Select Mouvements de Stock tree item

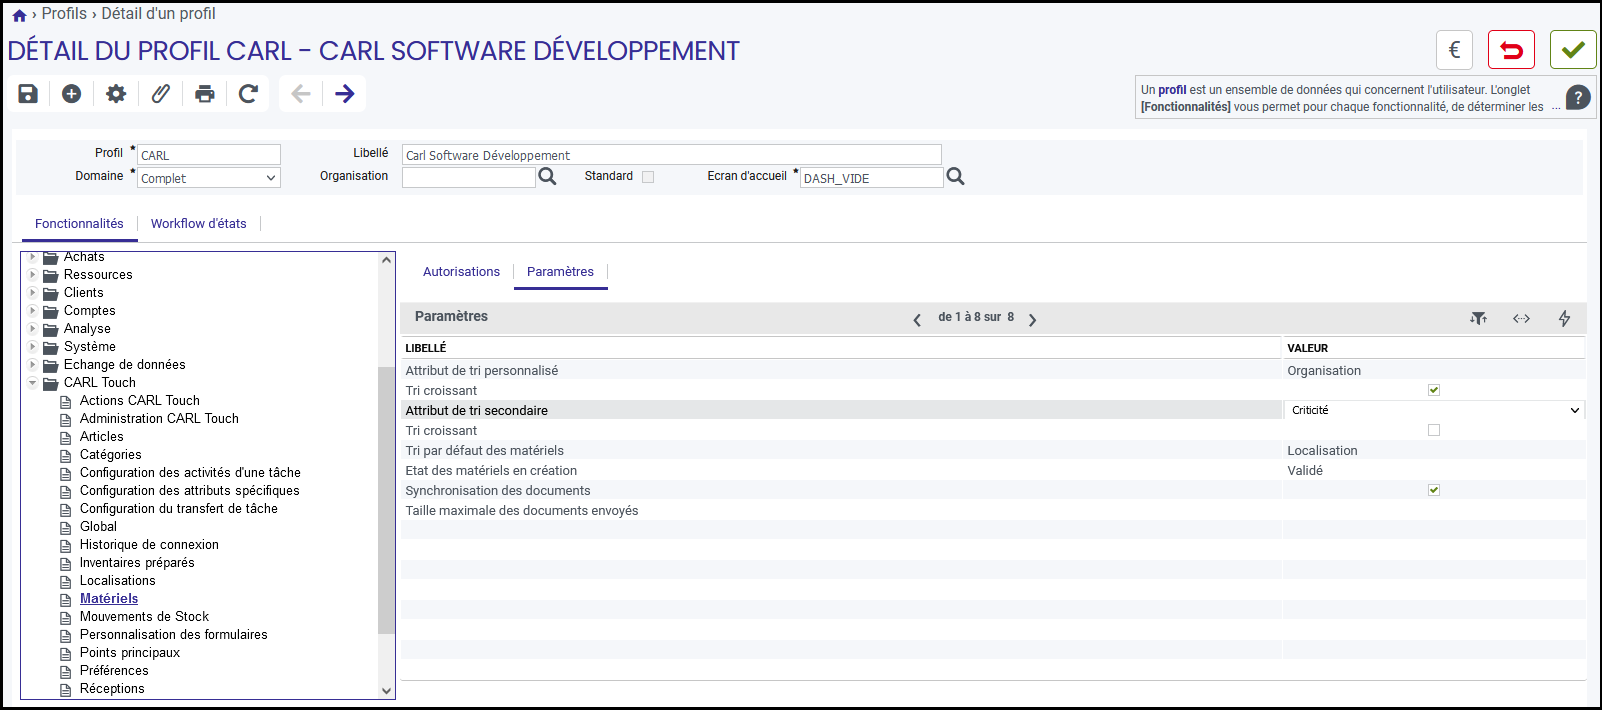(x=145, y=617)
